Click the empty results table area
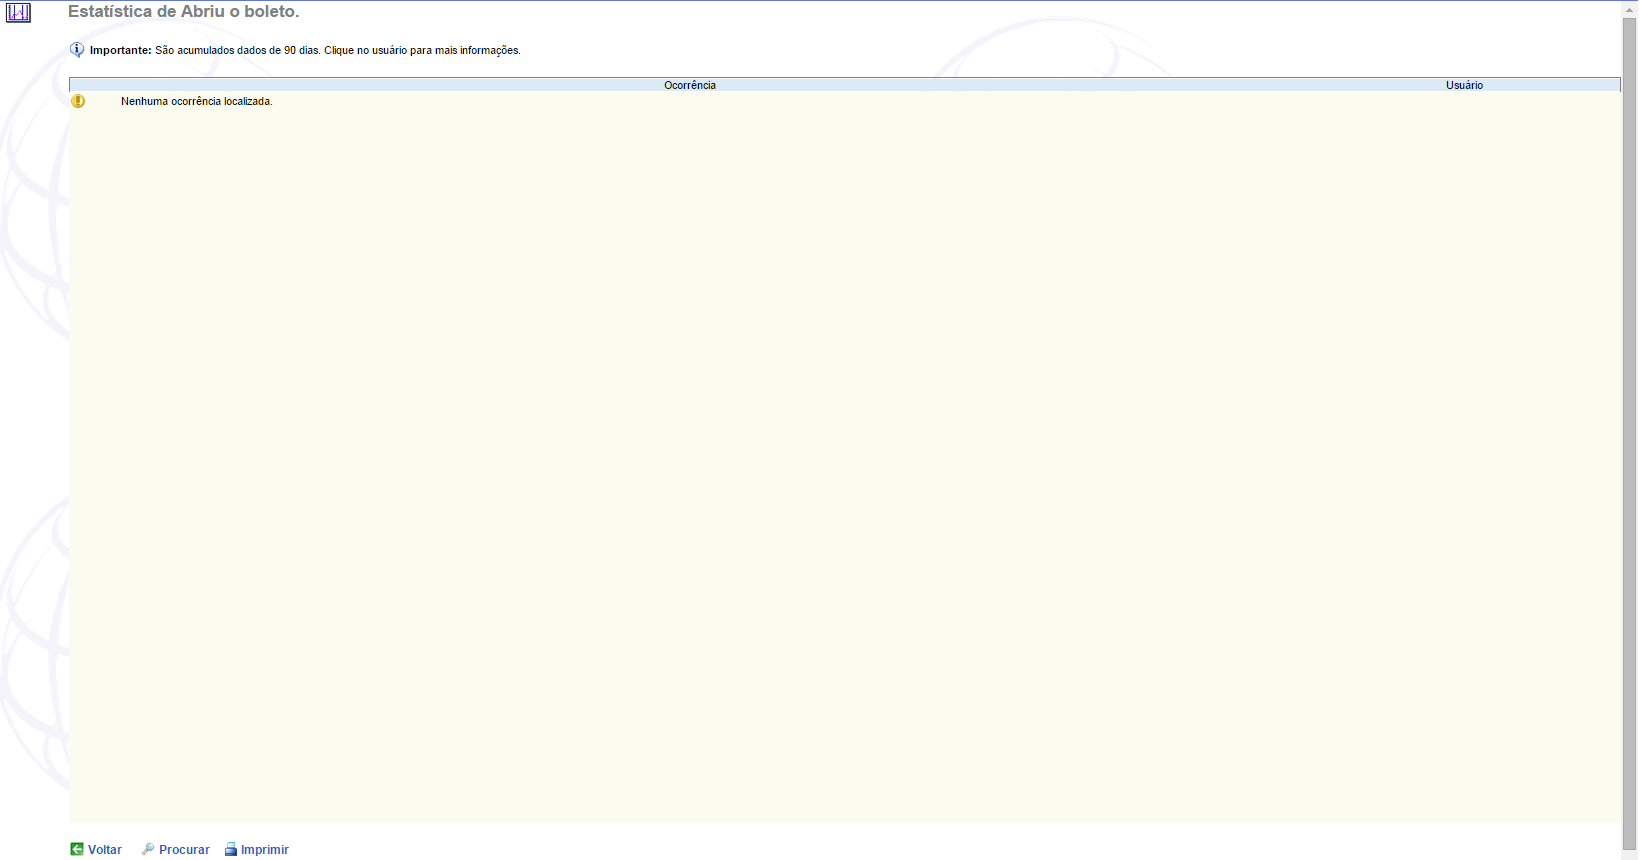This screenshot has width=1640, height=860. [x=844, y=450]
